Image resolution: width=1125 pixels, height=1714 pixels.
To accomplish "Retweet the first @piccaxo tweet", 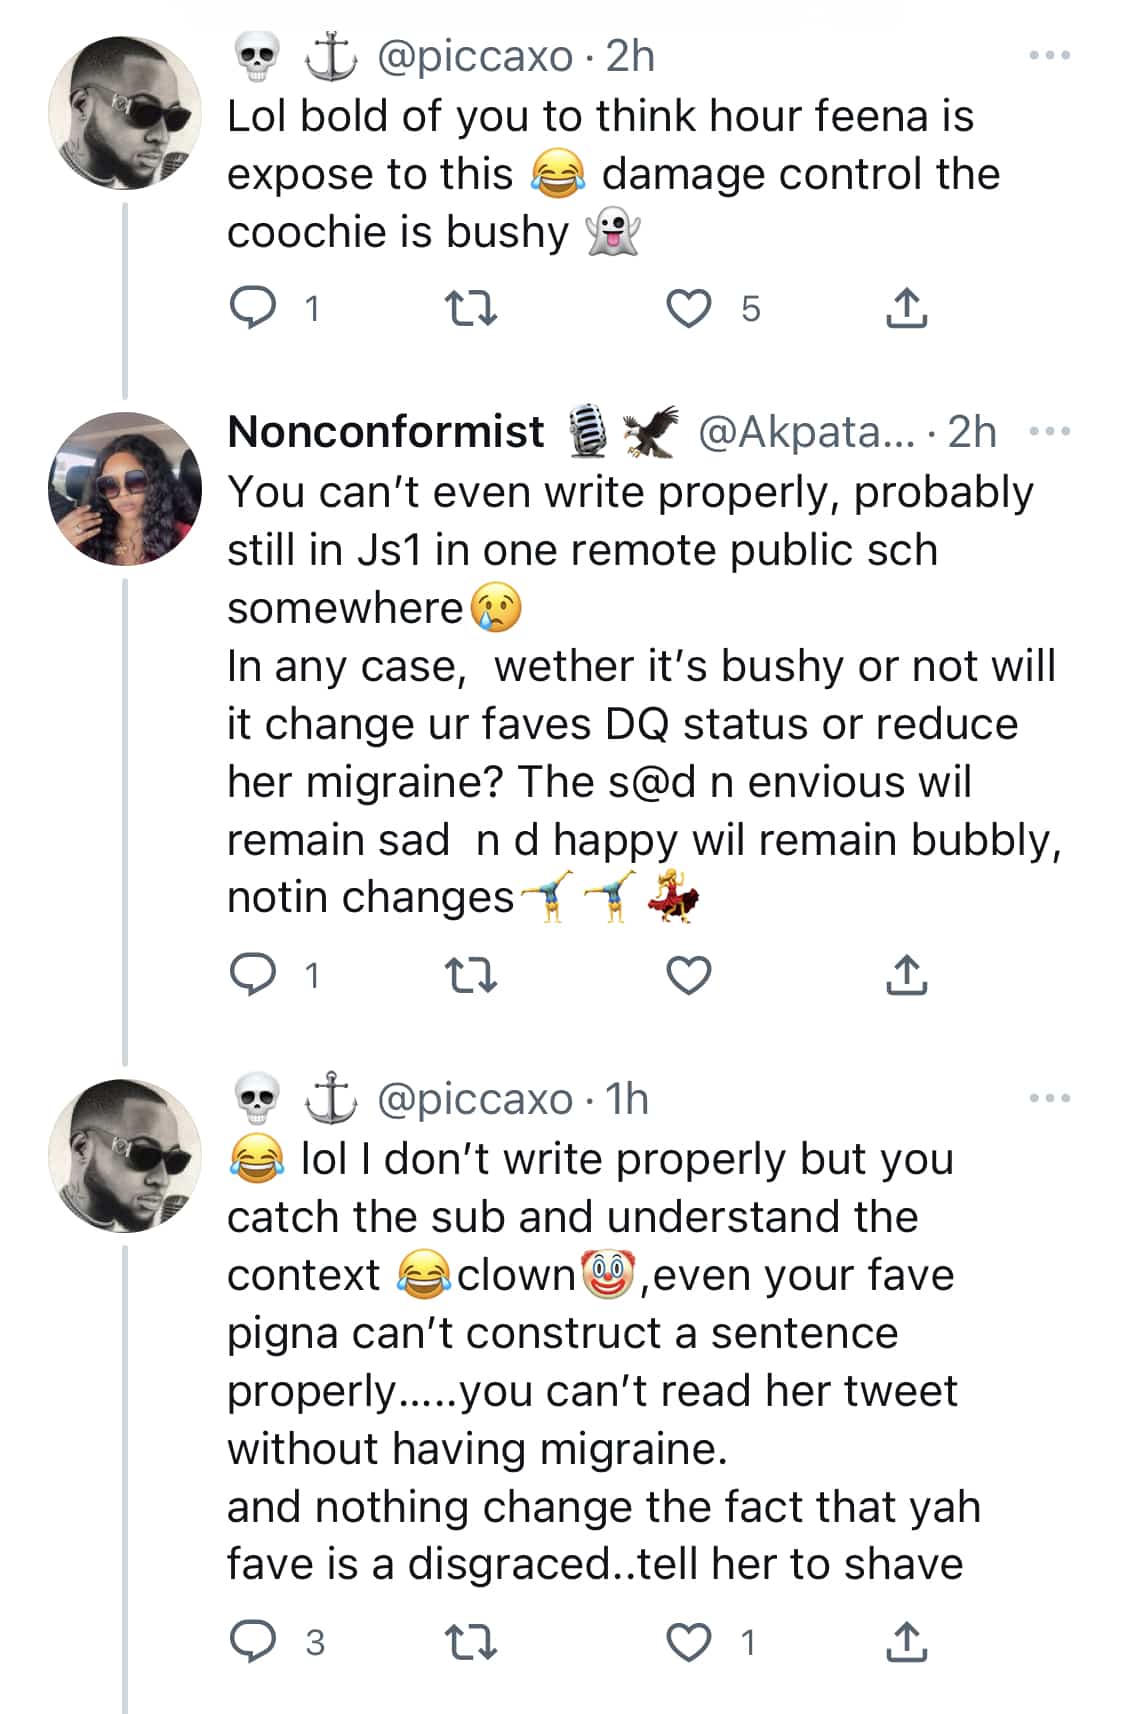I will 470,308.
